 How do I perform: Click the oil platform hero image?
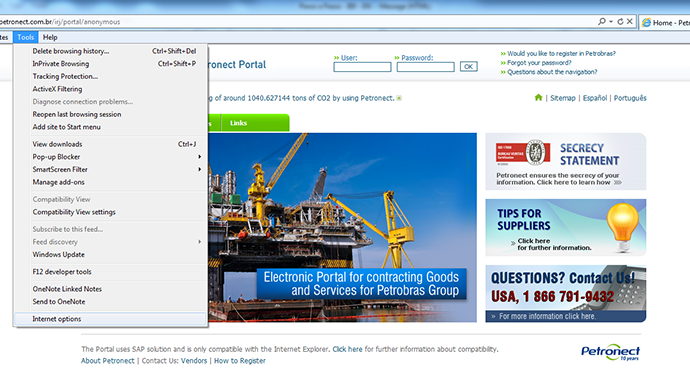(x=342, y=227)
